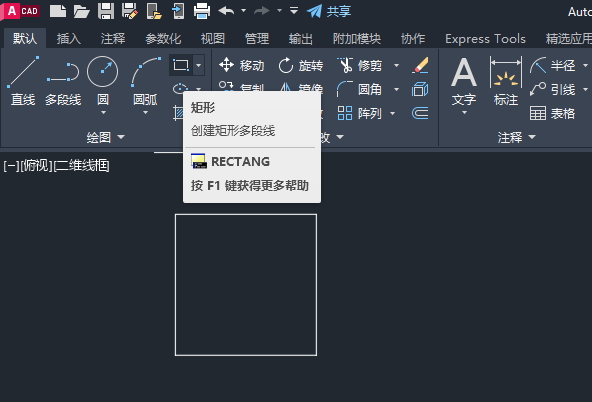Expand the 圆角 fillet dropdown arrow
592x402 pixels.
click(396, 89)
